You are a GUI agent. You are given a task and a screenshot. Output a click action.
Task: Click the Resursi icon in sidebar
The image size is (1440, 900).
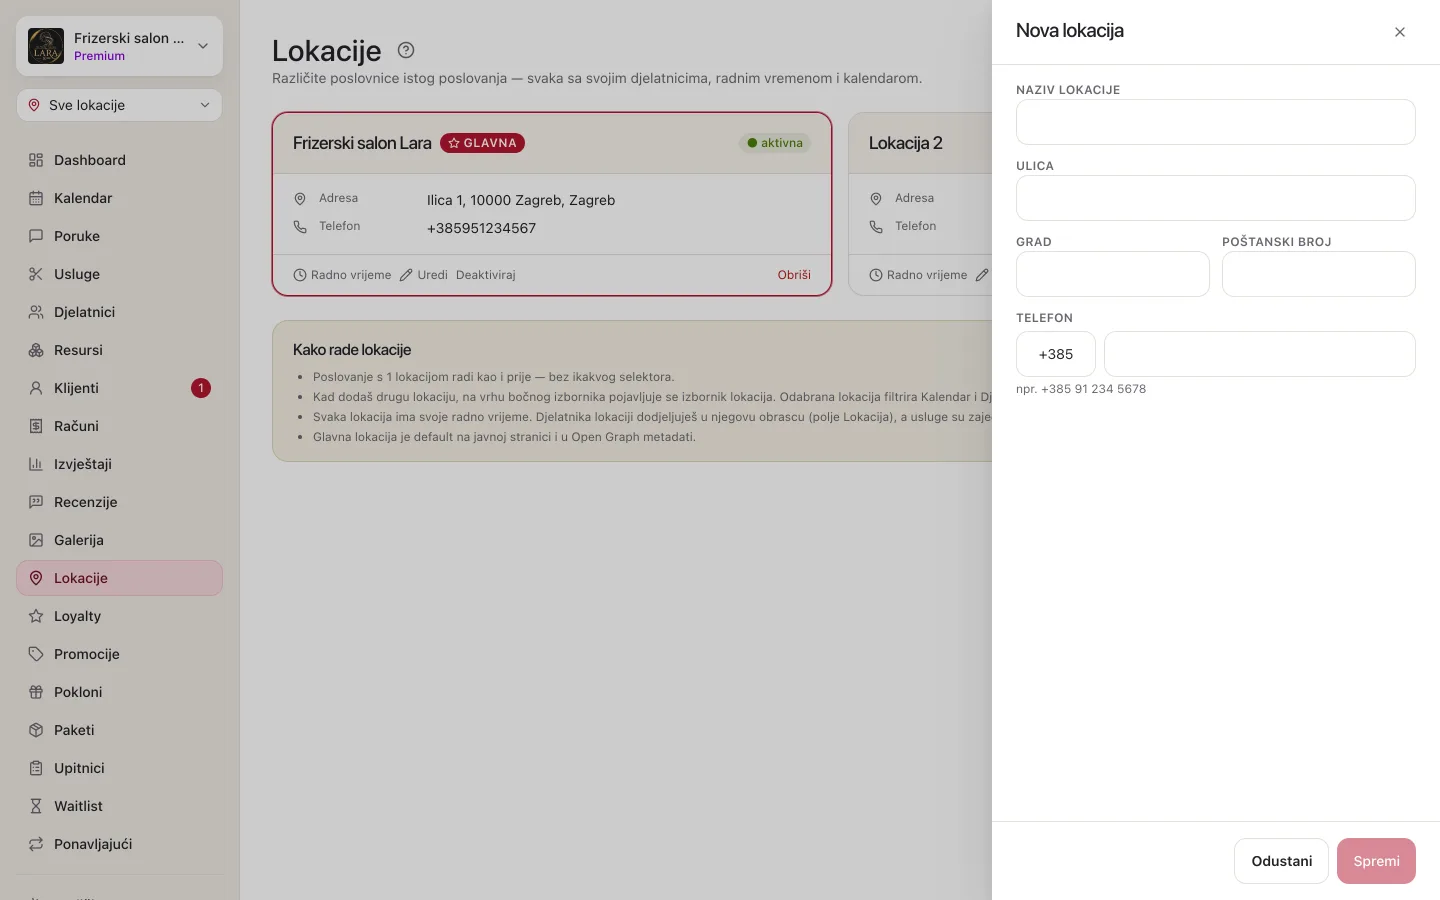pyautogui.click(x=36, y=350)
